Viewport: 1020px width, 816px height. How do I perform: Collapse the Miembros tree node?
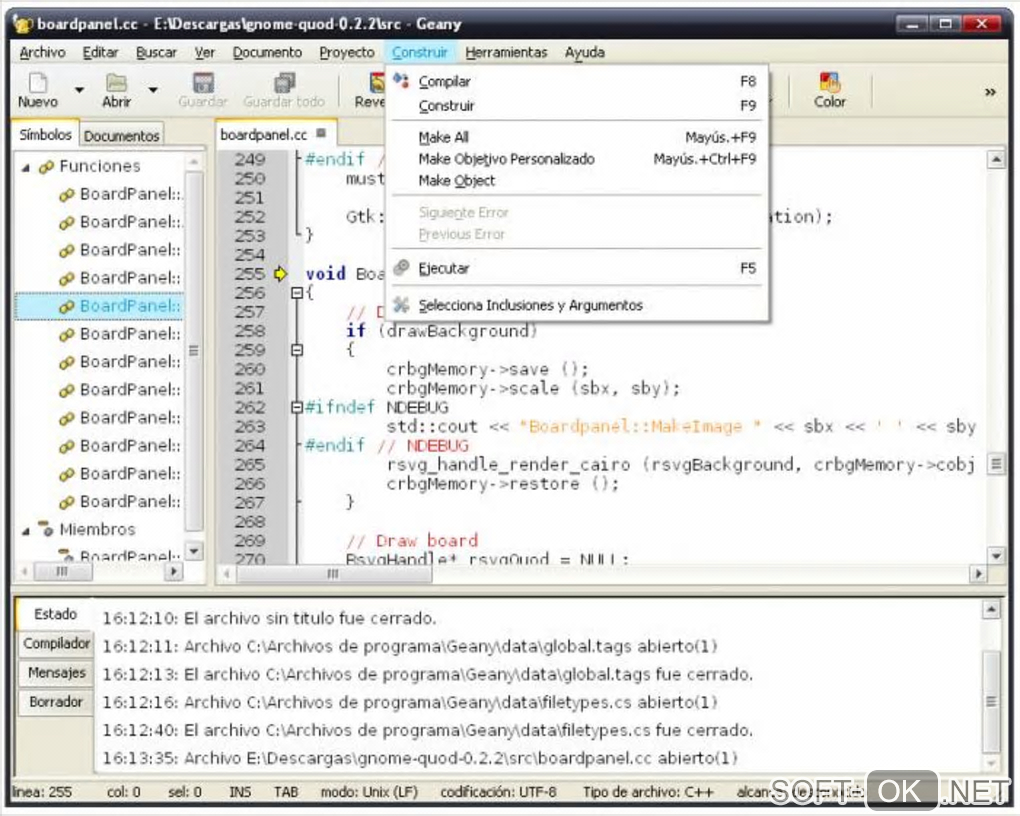point(25,531)
